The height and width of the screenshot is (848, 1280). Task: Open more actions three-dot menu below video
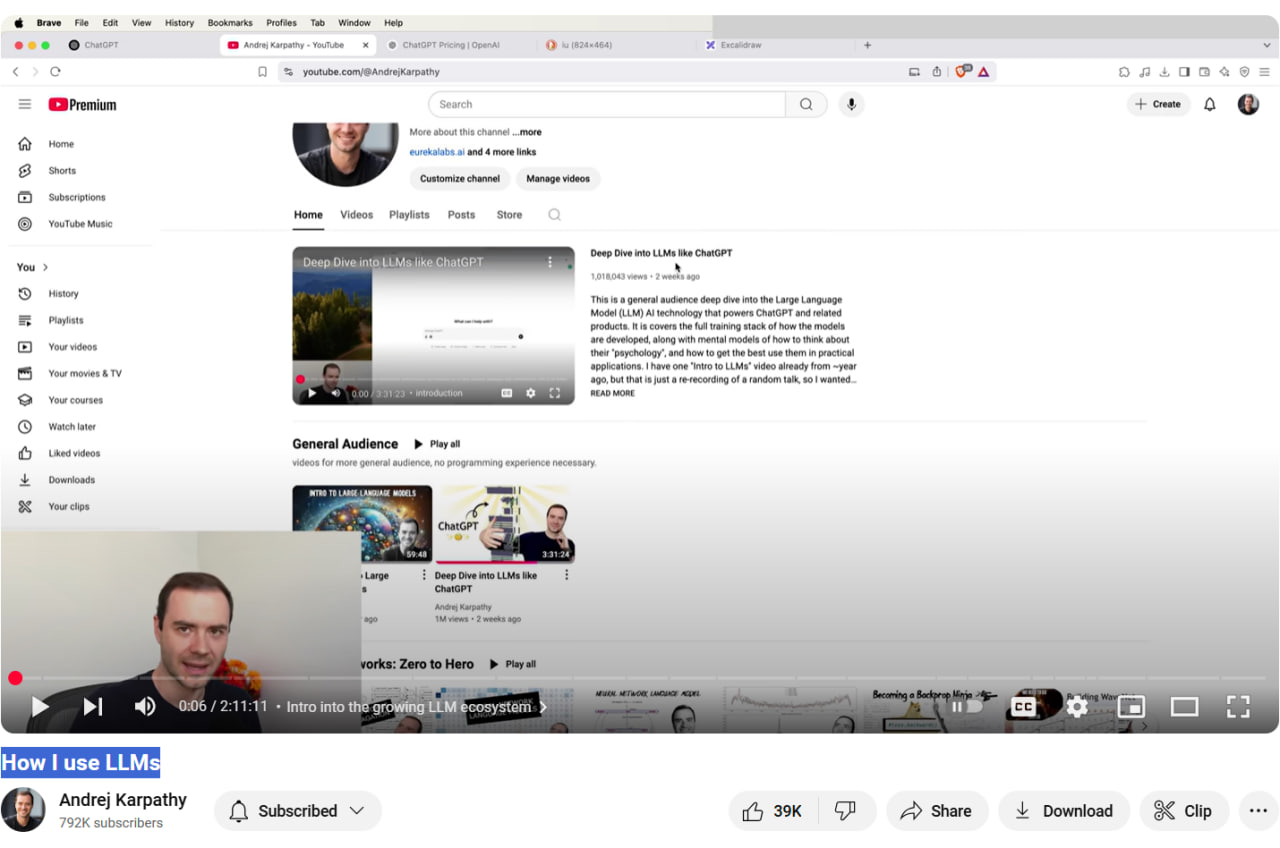tap(1259, 811)
